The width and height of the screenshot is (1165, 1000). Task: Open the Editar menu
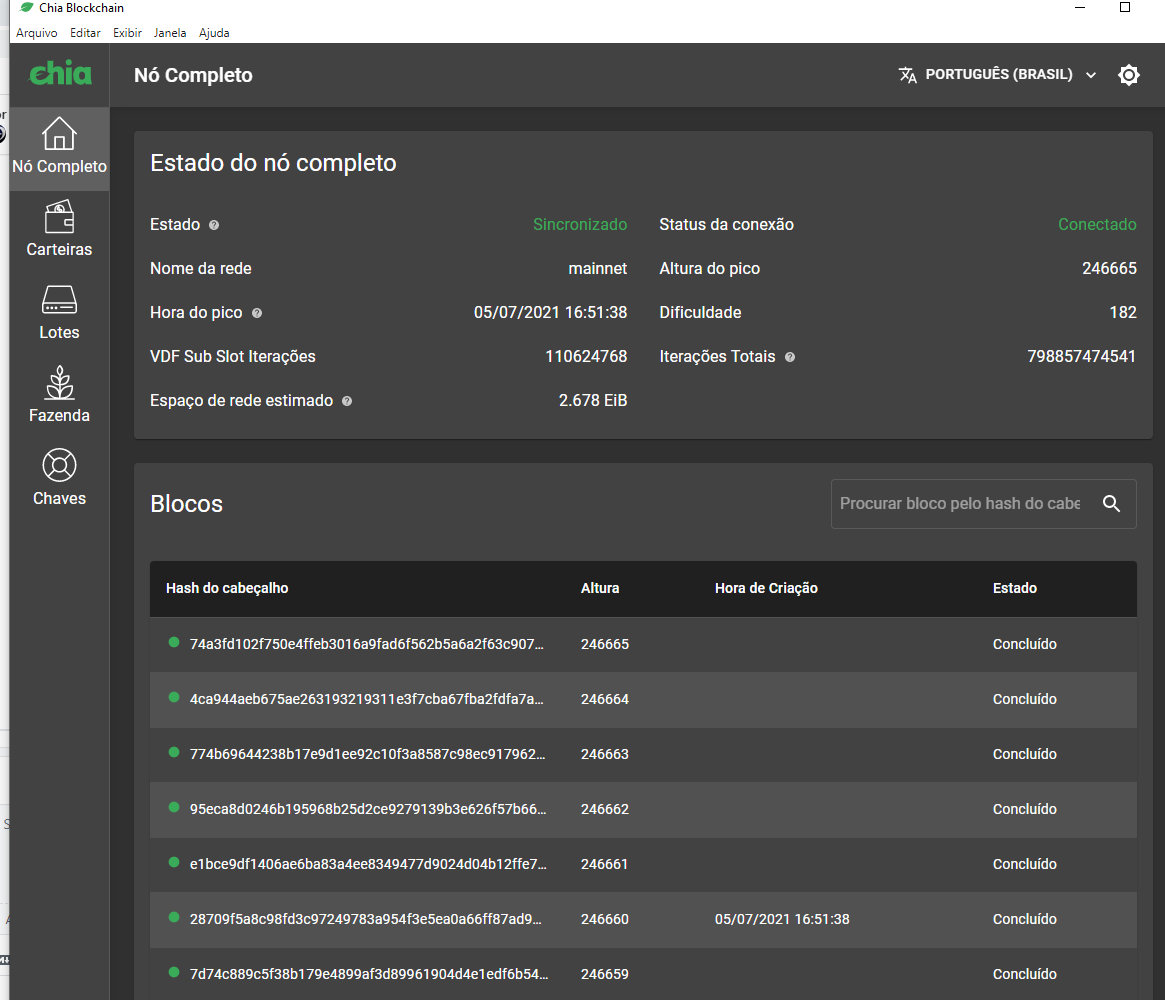click(85, 33)
